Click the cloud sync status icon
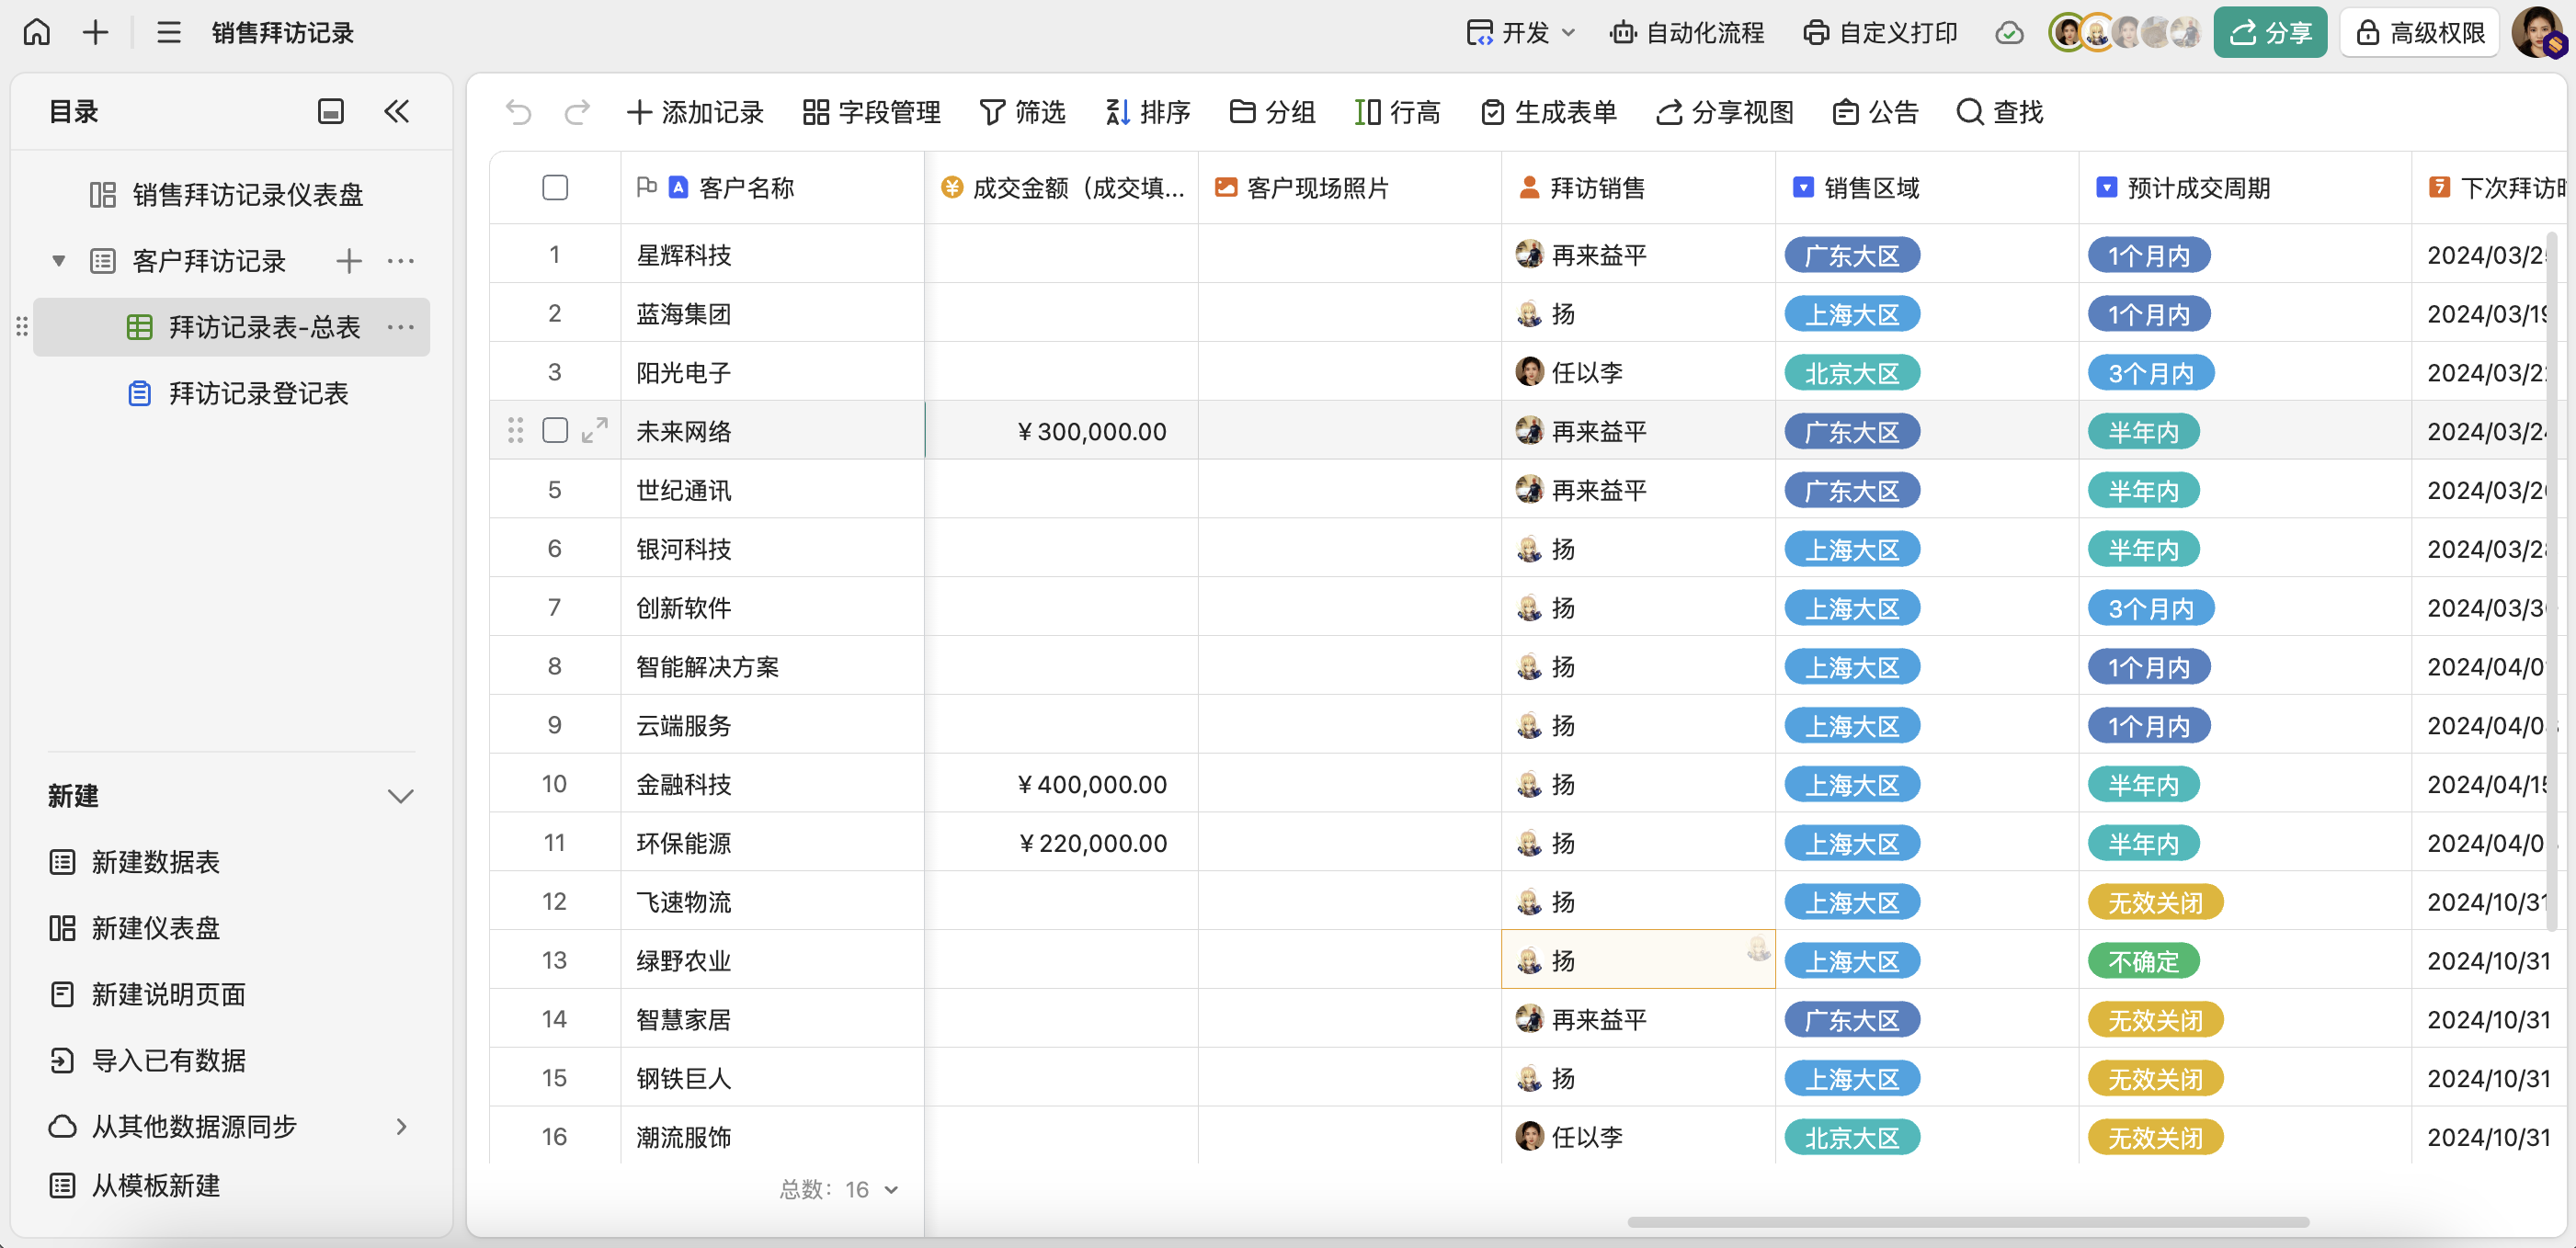 point(2008,33)
